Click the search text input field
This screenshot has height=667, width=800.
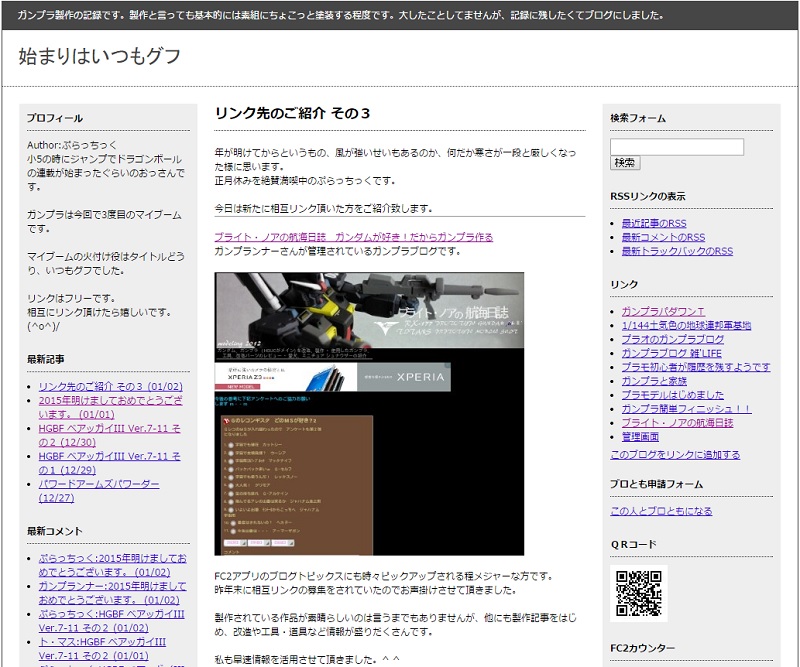tap(677, 147)
